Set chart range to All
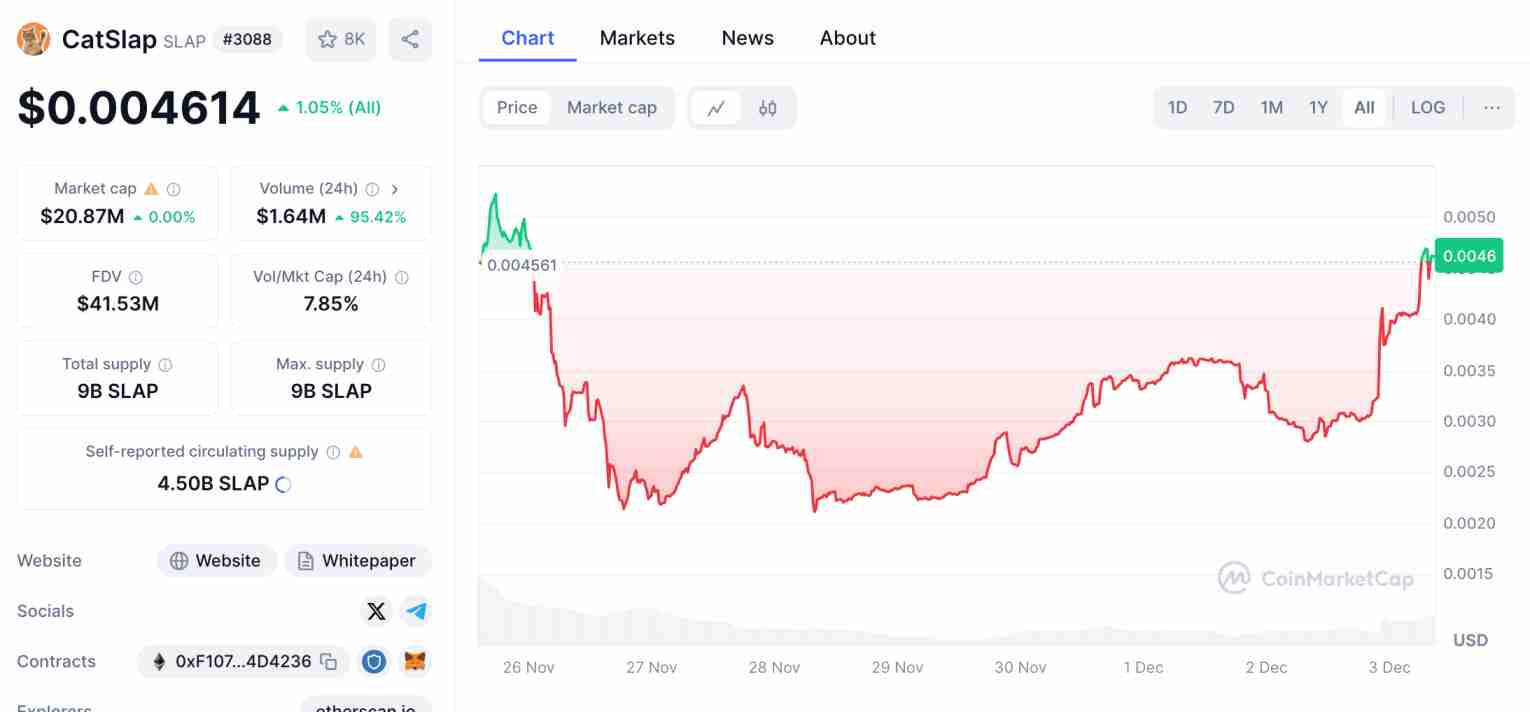The height and width of the screenshot is (712, 1530). (1365, 108)
